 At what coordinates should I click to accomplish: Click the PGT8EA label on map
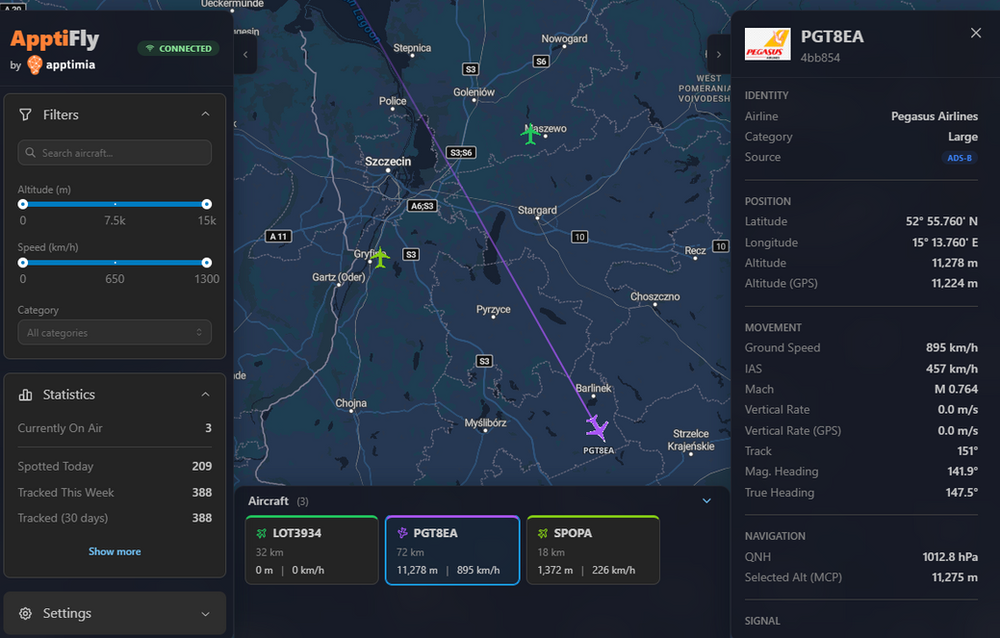pos(598,450)
